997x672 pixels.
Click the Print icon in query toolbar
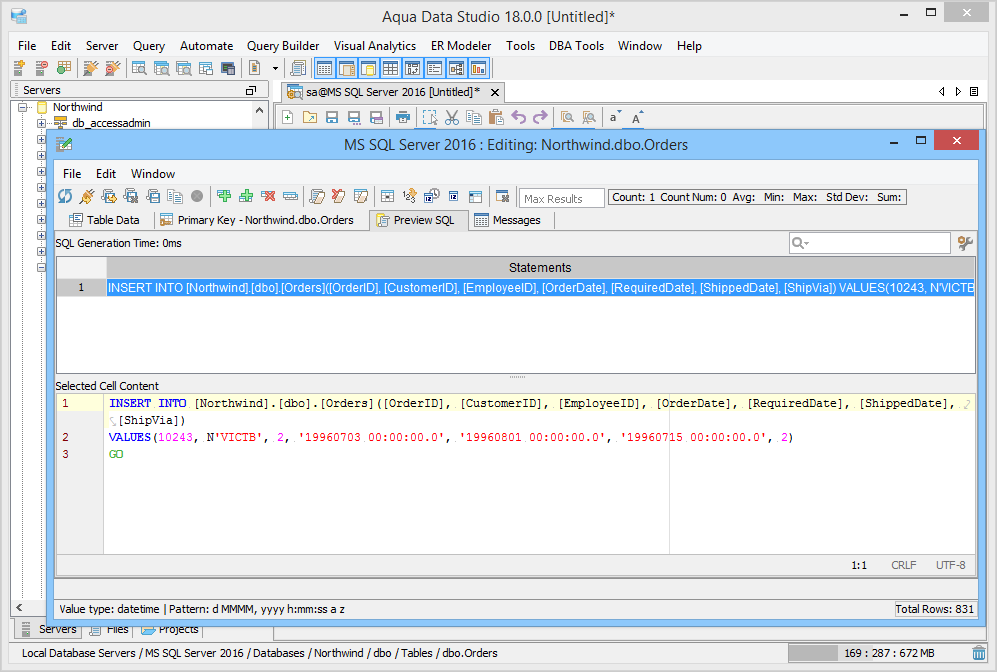click(x=403, y=117)
